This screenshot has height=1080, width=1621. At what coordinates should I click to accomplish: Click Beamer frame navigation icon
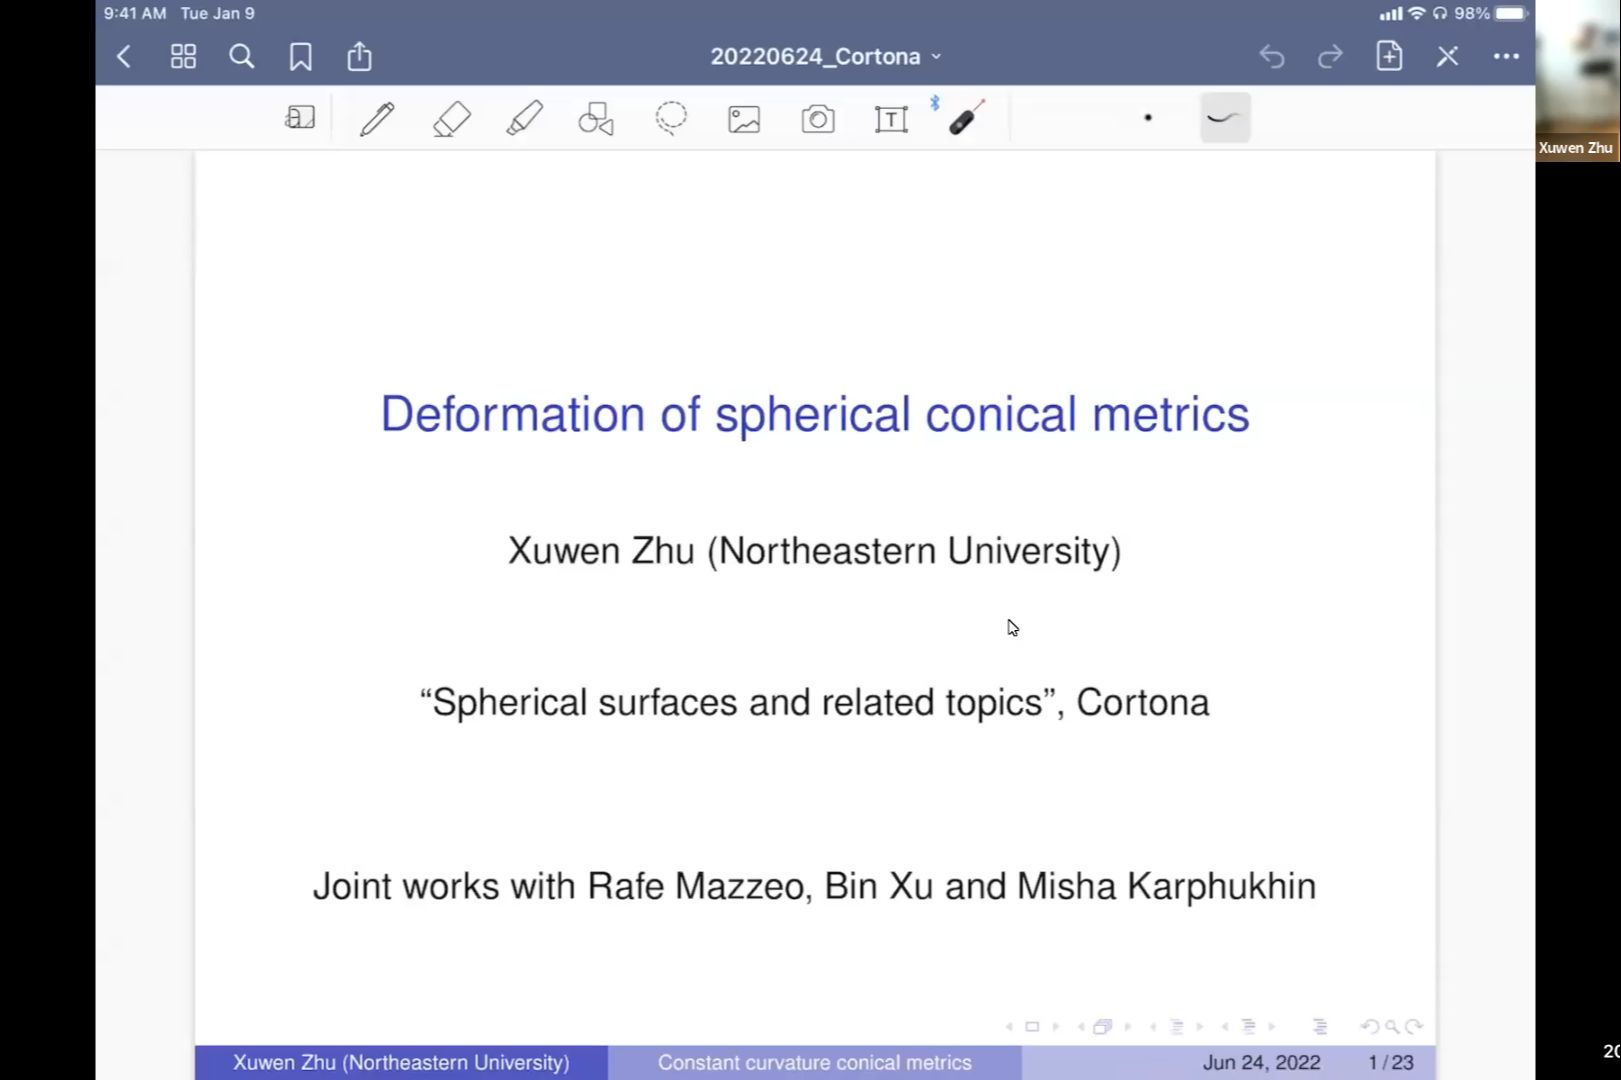1102,1027
